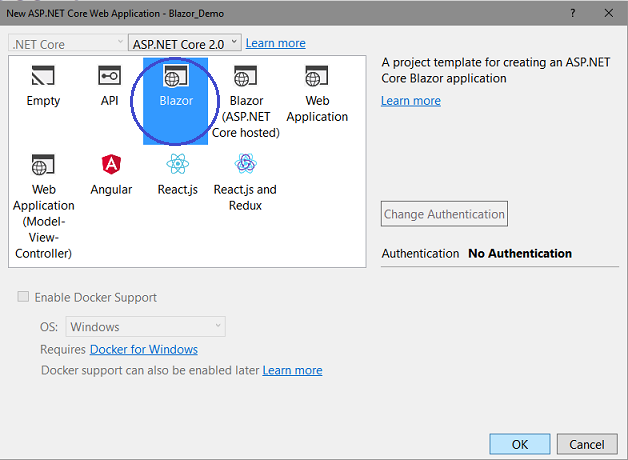Open the ASP.NET Core 2.0 version dropdown
Viewport: 628px width, 460px height.
pyautogui.click(x=185, y=42)
